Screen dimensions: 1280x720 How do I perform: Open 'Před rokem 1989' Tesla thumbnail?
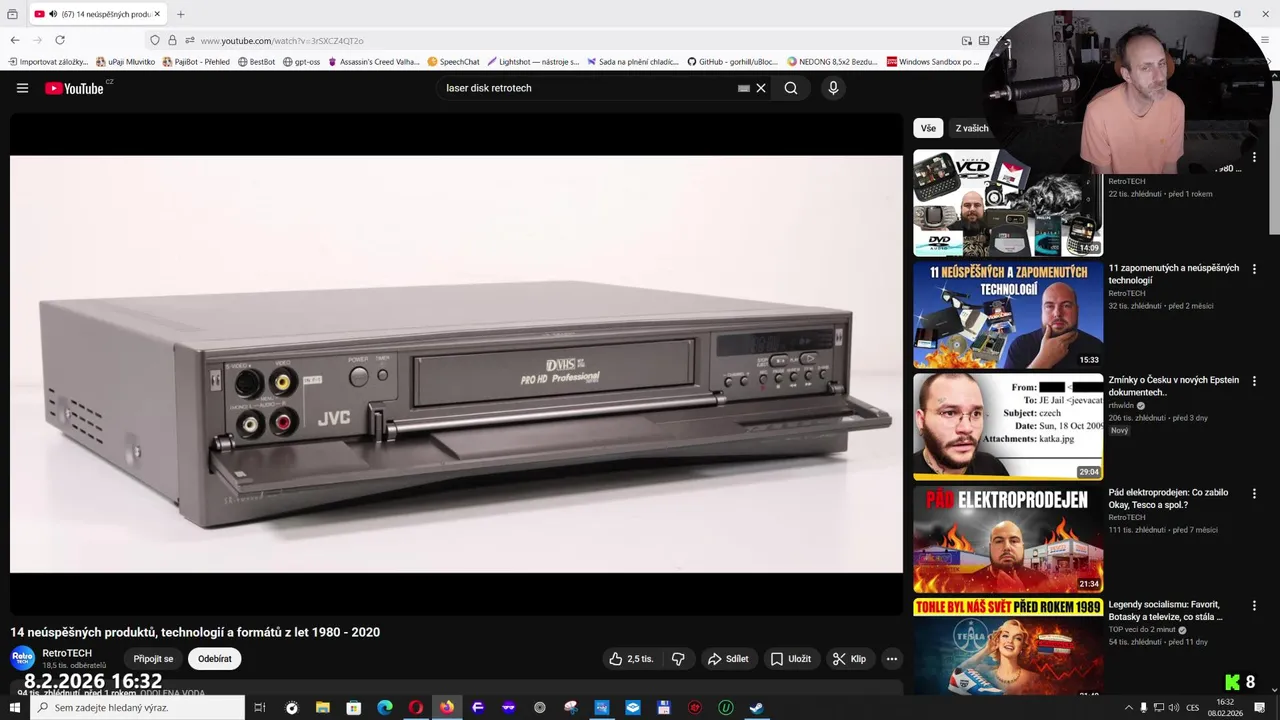click(1008, 647)
